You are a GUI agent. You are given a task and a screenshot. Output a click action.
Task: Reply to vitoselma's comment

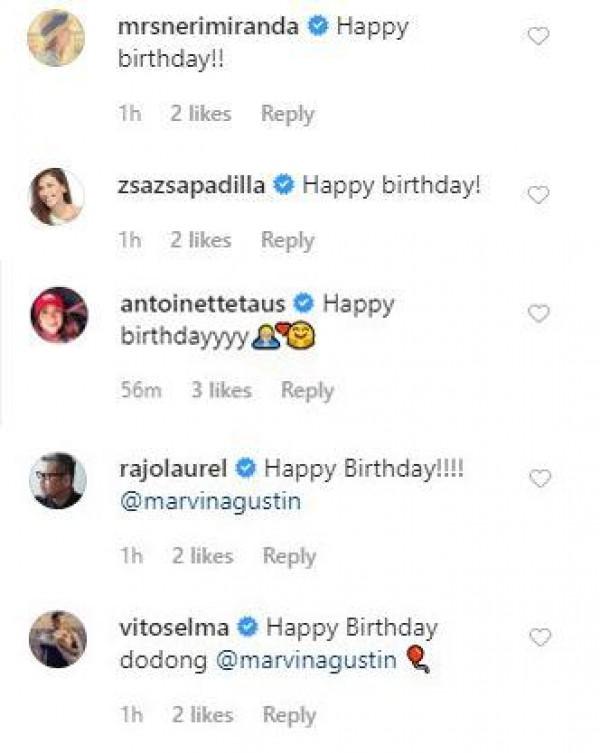289,715
